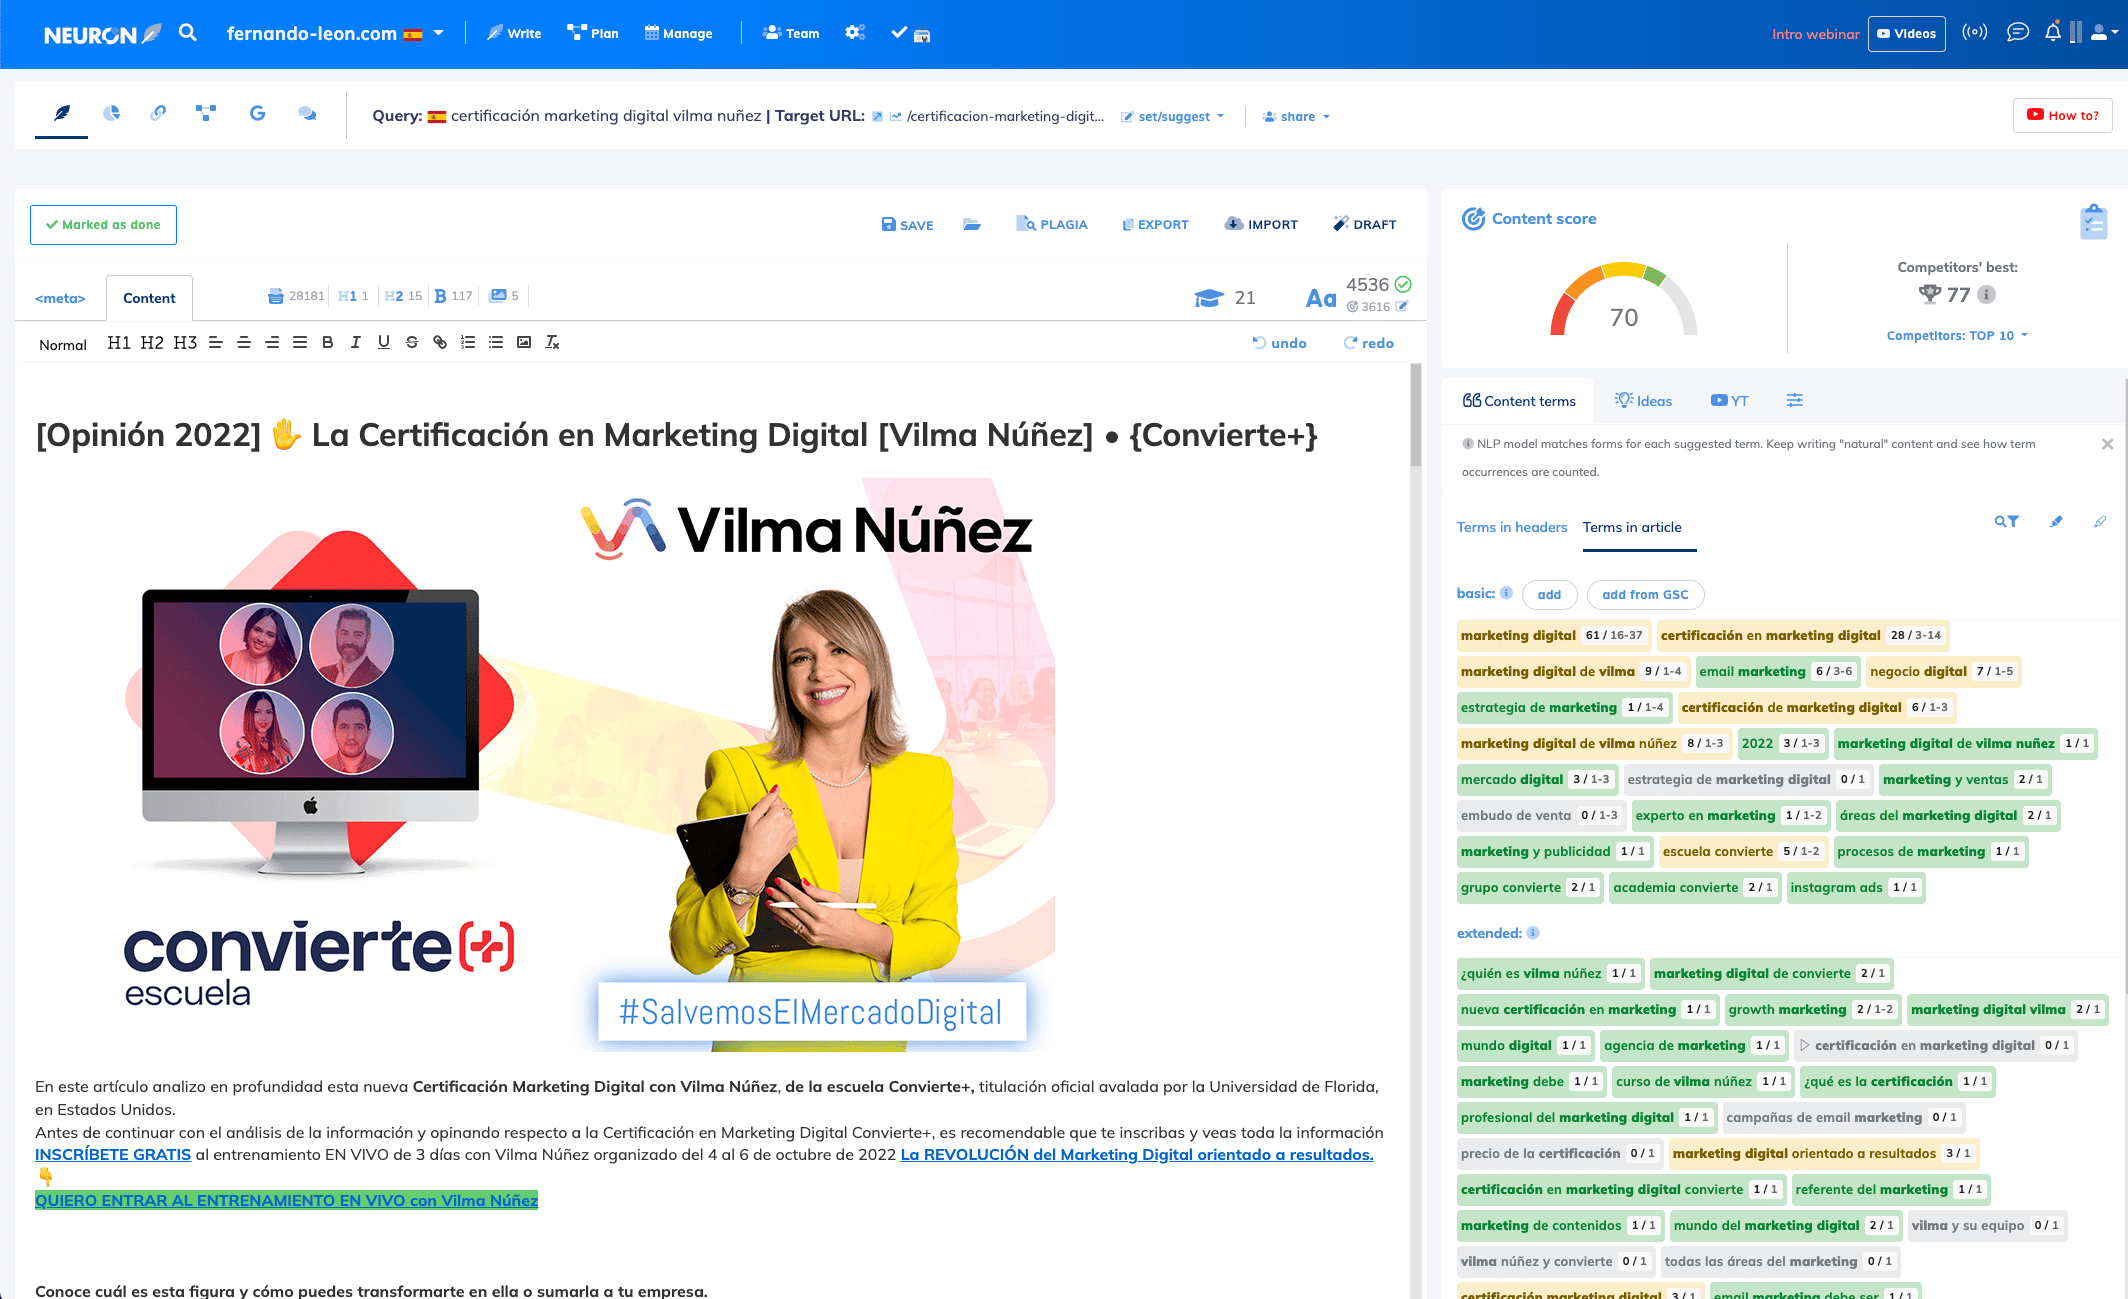Open the sliders settings tab
2128x1299 pixels.
(1795, 400)
